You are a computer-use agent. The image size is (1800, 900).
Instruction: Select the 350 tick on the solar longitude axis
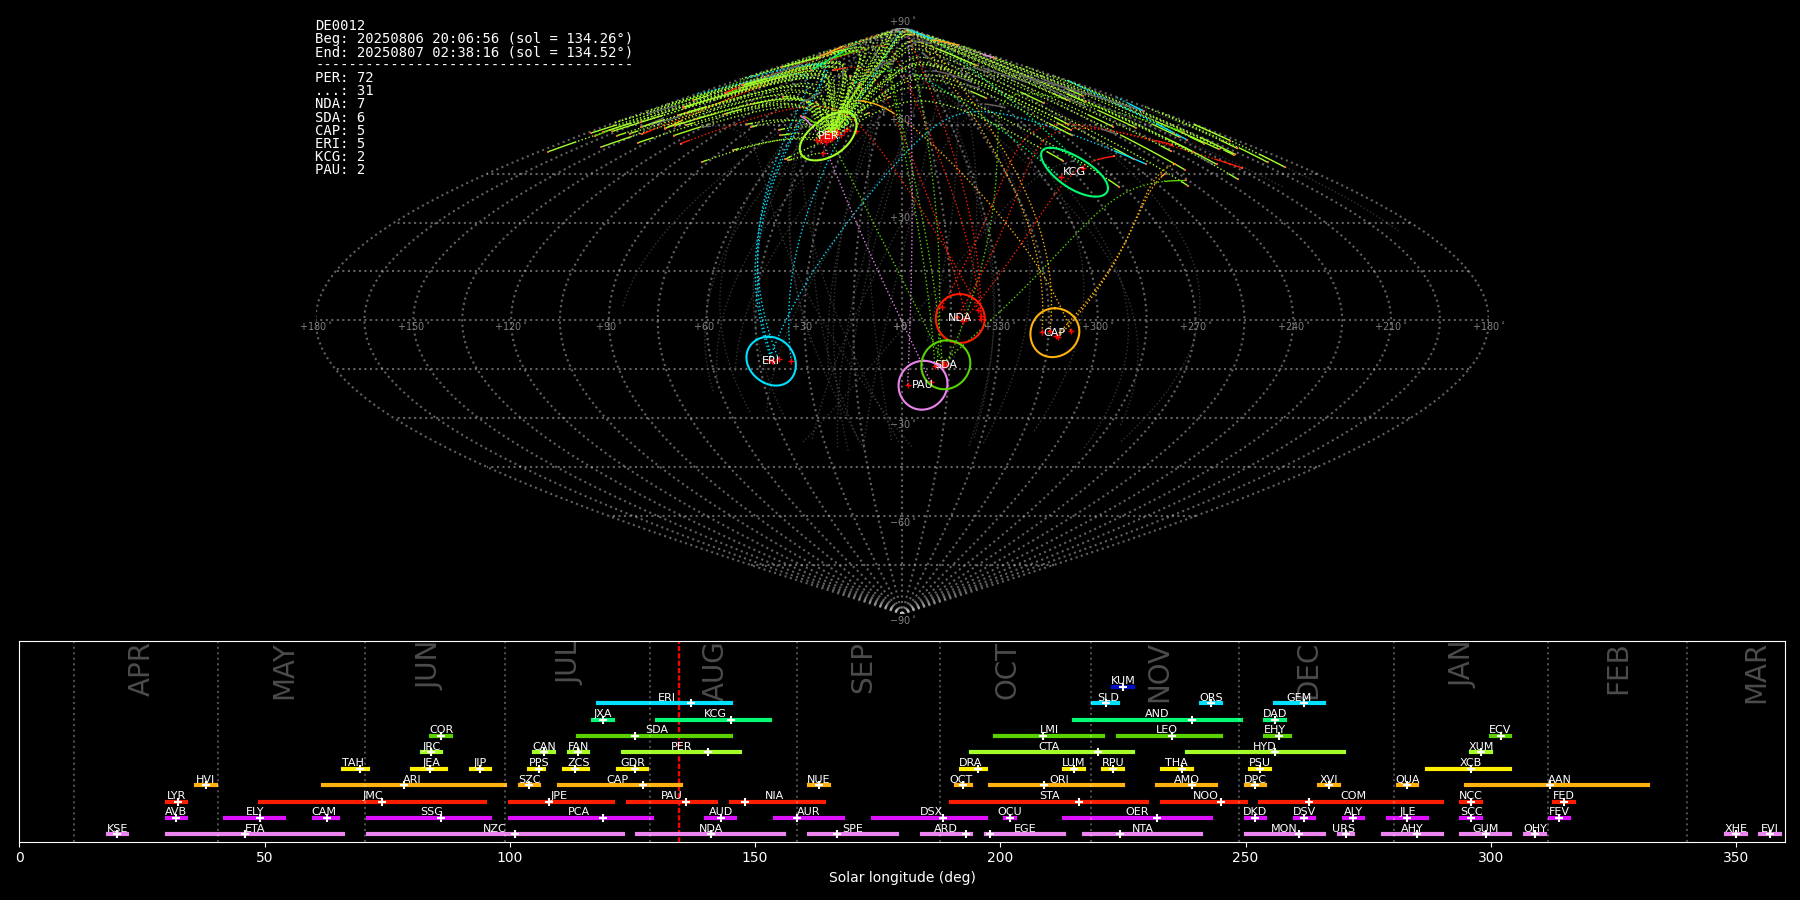1735,857
